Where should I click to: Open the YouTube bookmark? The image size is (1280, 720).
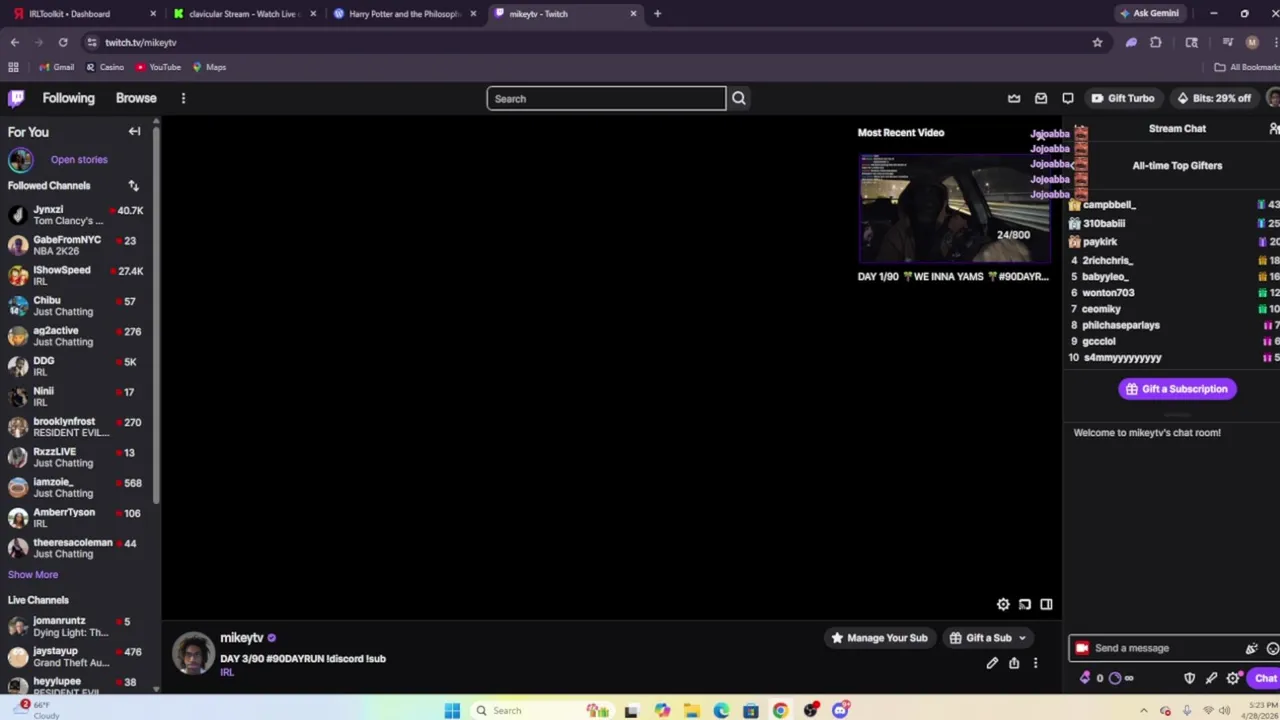(x=158, y=67)
